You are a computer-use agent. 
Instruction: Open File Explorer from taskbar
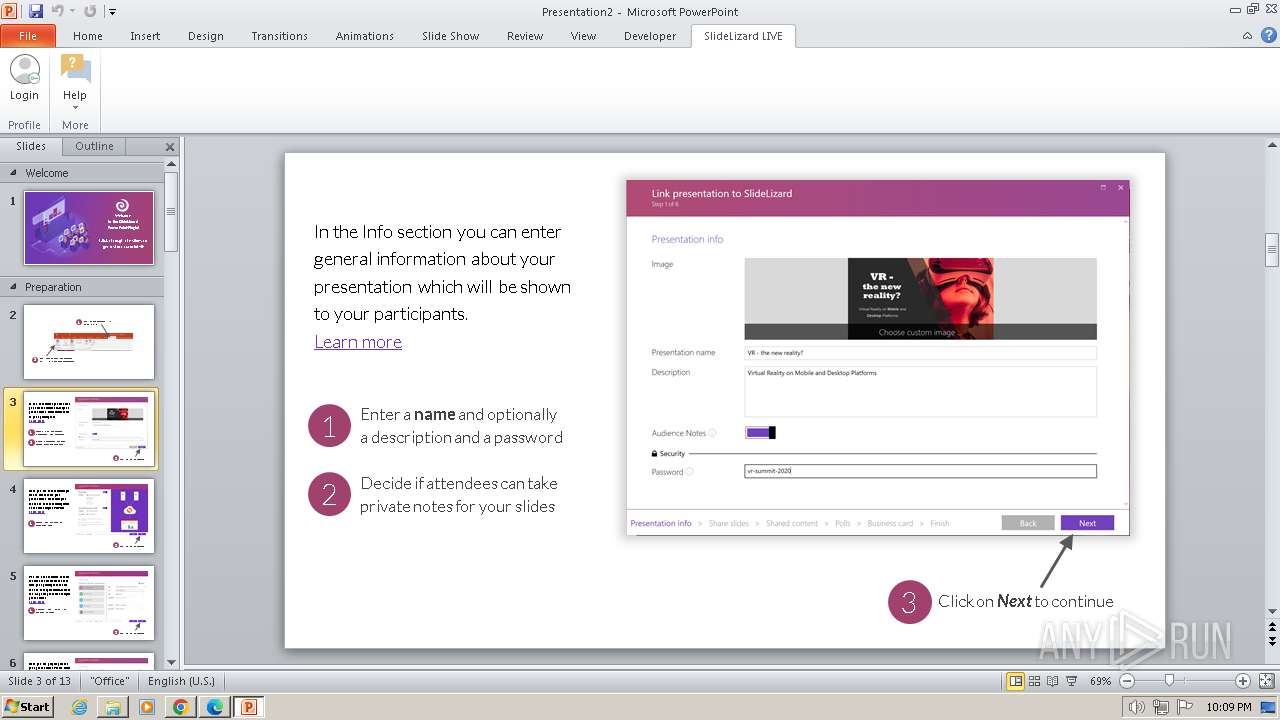[x=113, y=707]
